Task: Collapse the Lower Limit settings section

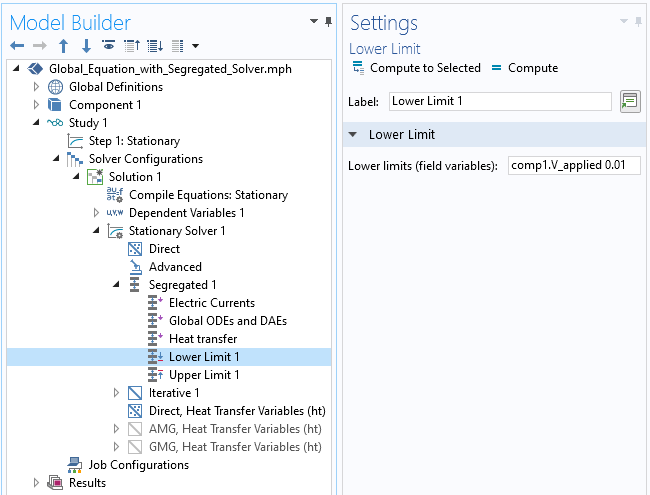Action: pyautogui.click(x=353, y=134)
